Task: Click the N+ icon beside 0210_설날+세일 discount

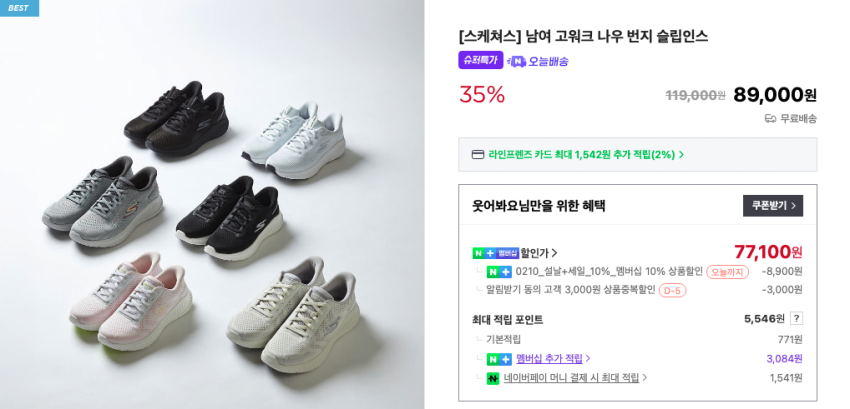Action: pyautogui.click(x=498, y=272)
